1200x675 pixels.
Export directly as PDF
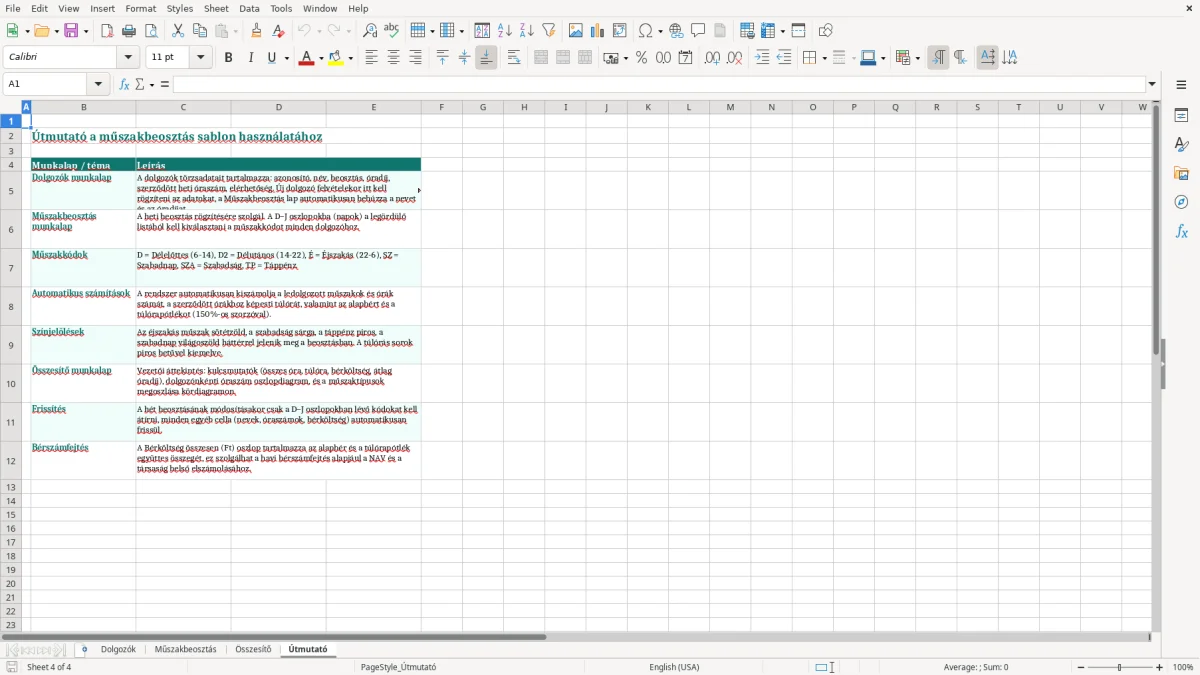pos(107,31)
